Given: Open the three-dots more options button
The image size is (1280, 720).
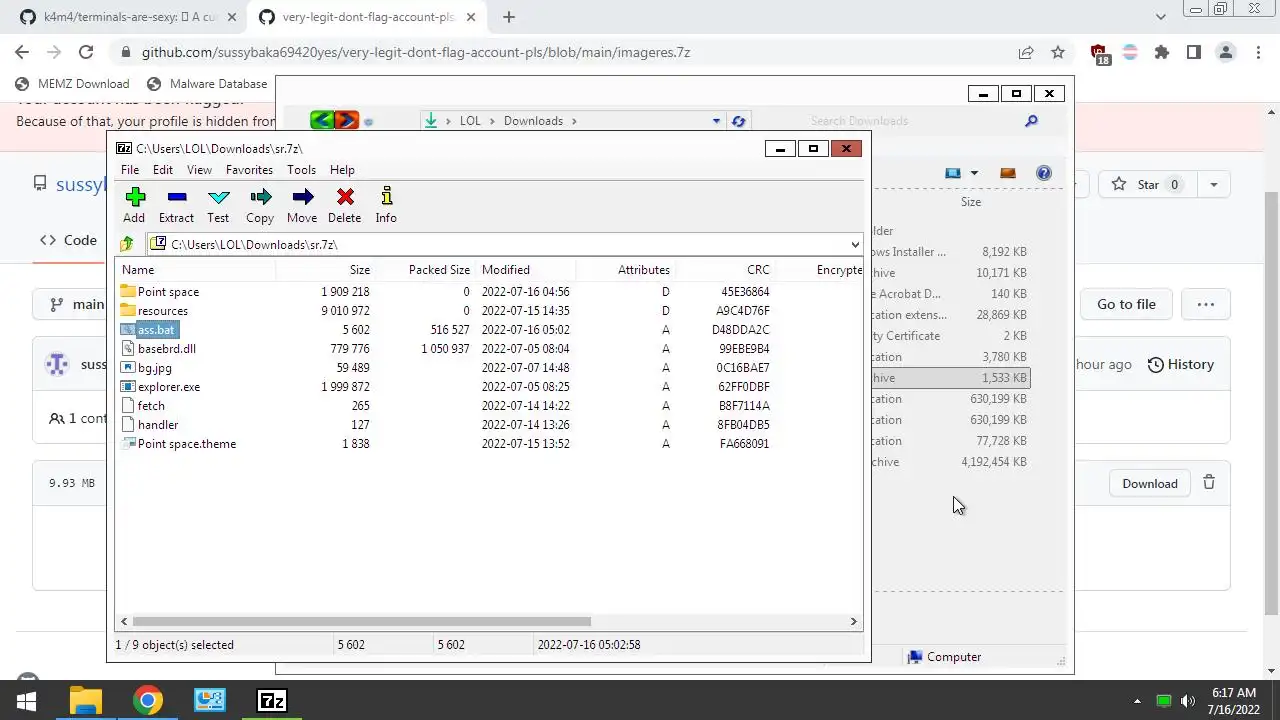Looking at the screenshot, I should click(x=1206, y=304).
